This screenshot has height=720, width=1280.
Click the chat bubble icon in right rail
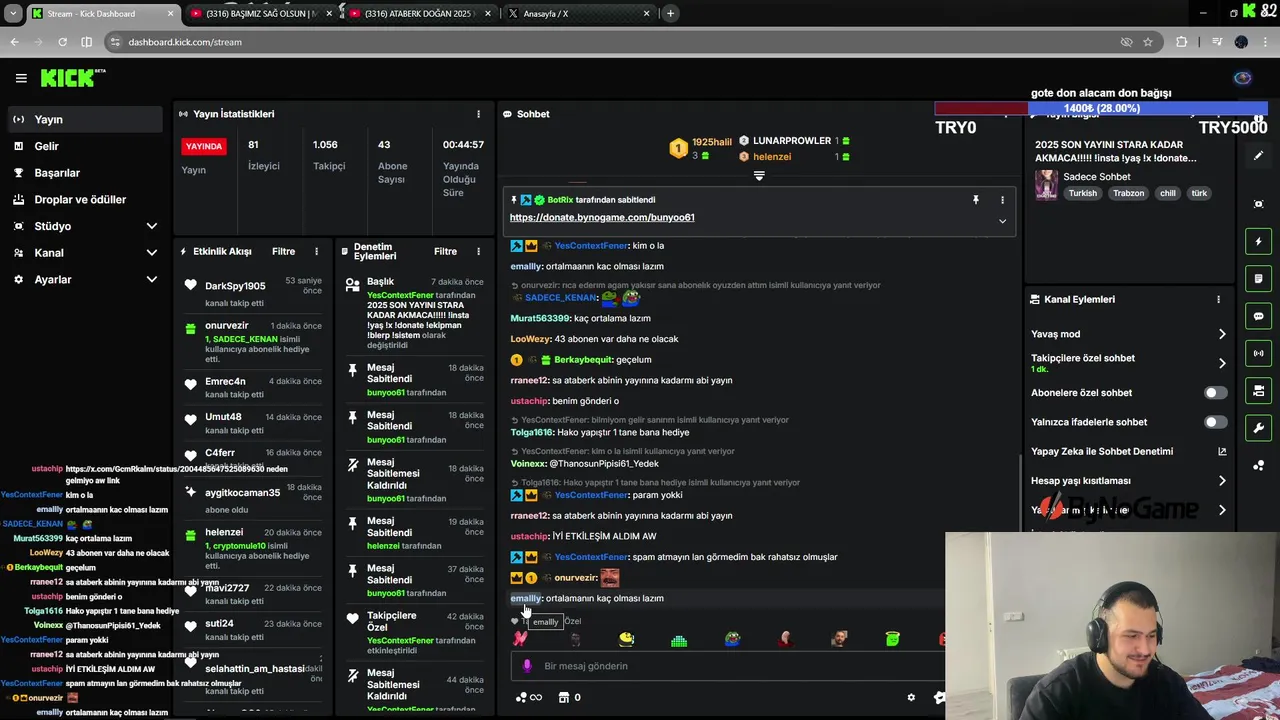click(1258, 316)
